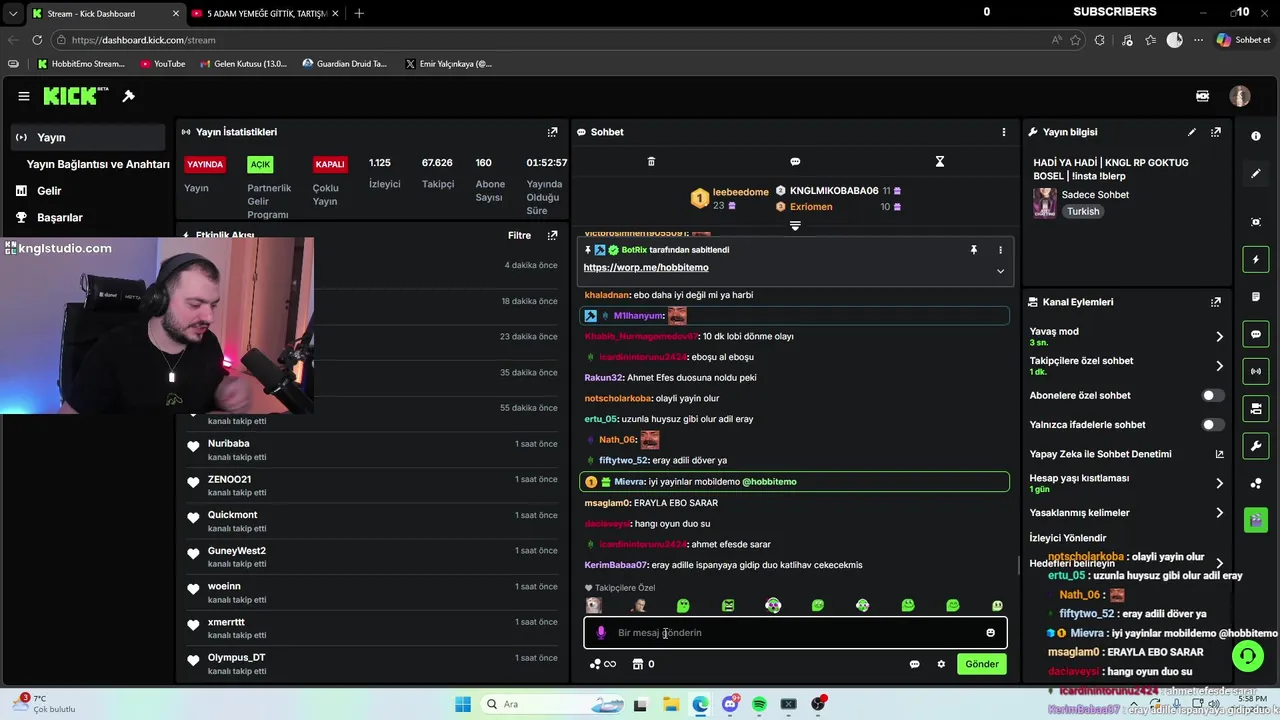
Task: Expand the Yavaş mod setting
Action: click(x=1219, y=337)
